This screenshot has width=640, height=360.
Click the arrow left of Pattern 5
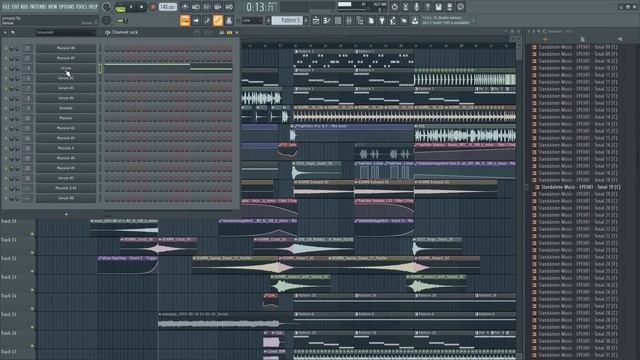click(x=269, y=20)
